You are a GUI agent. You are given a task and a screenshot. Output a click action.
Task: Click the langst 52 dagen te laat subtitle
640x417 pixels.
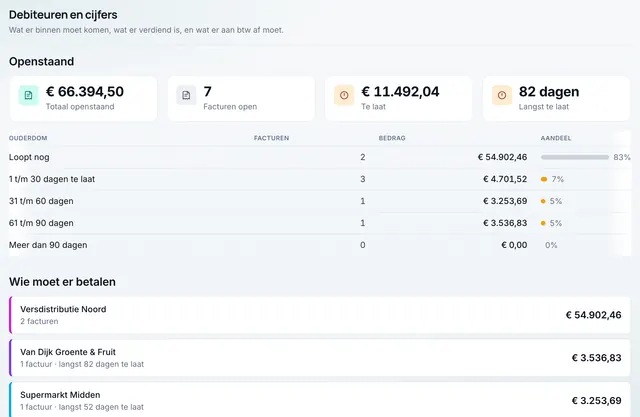click(101, 407)
